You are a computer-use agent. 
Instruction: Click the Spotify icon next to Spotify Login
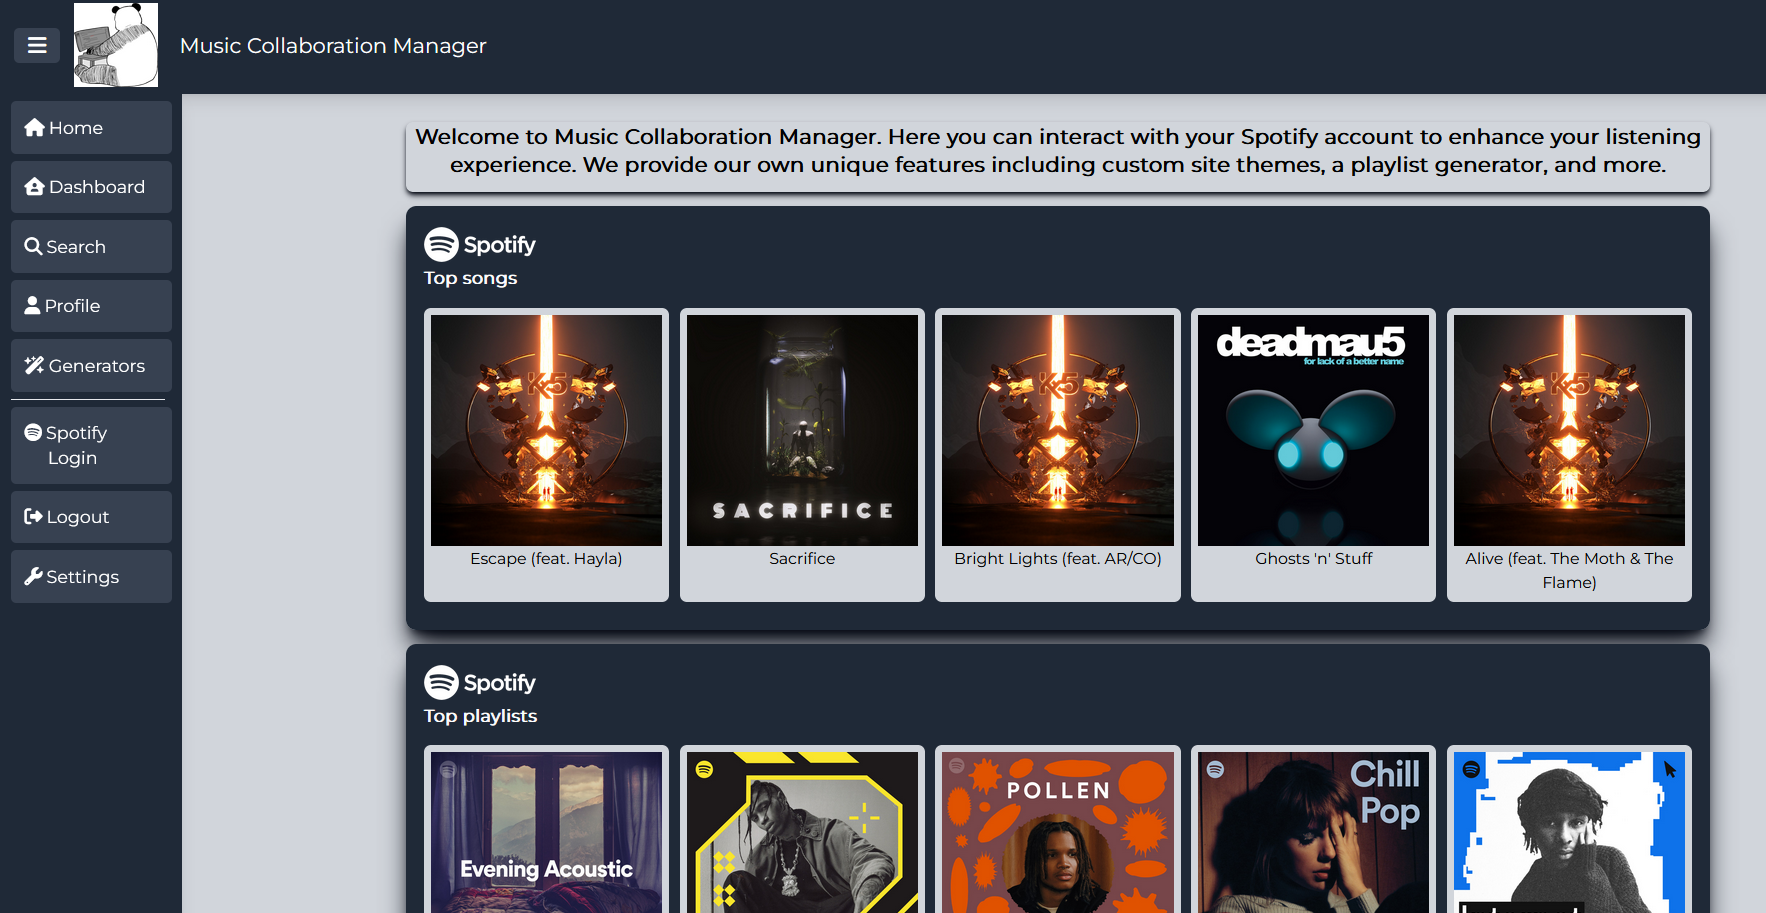(33, 432)
